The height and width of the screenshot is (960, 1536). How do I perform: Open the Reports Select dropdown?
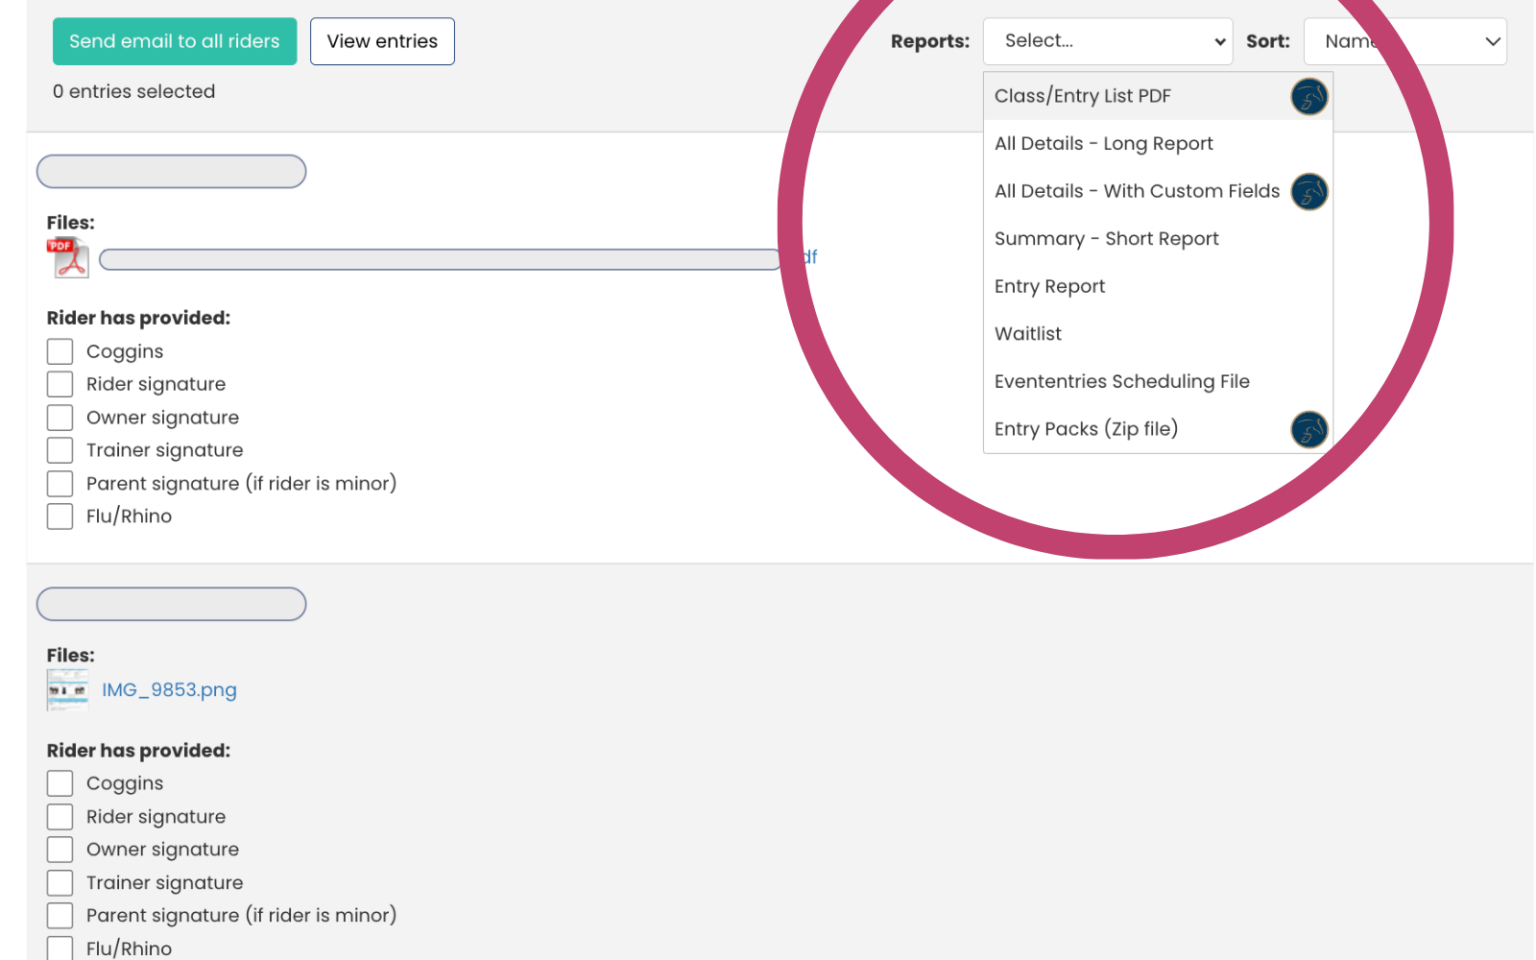pos(1107,41)
